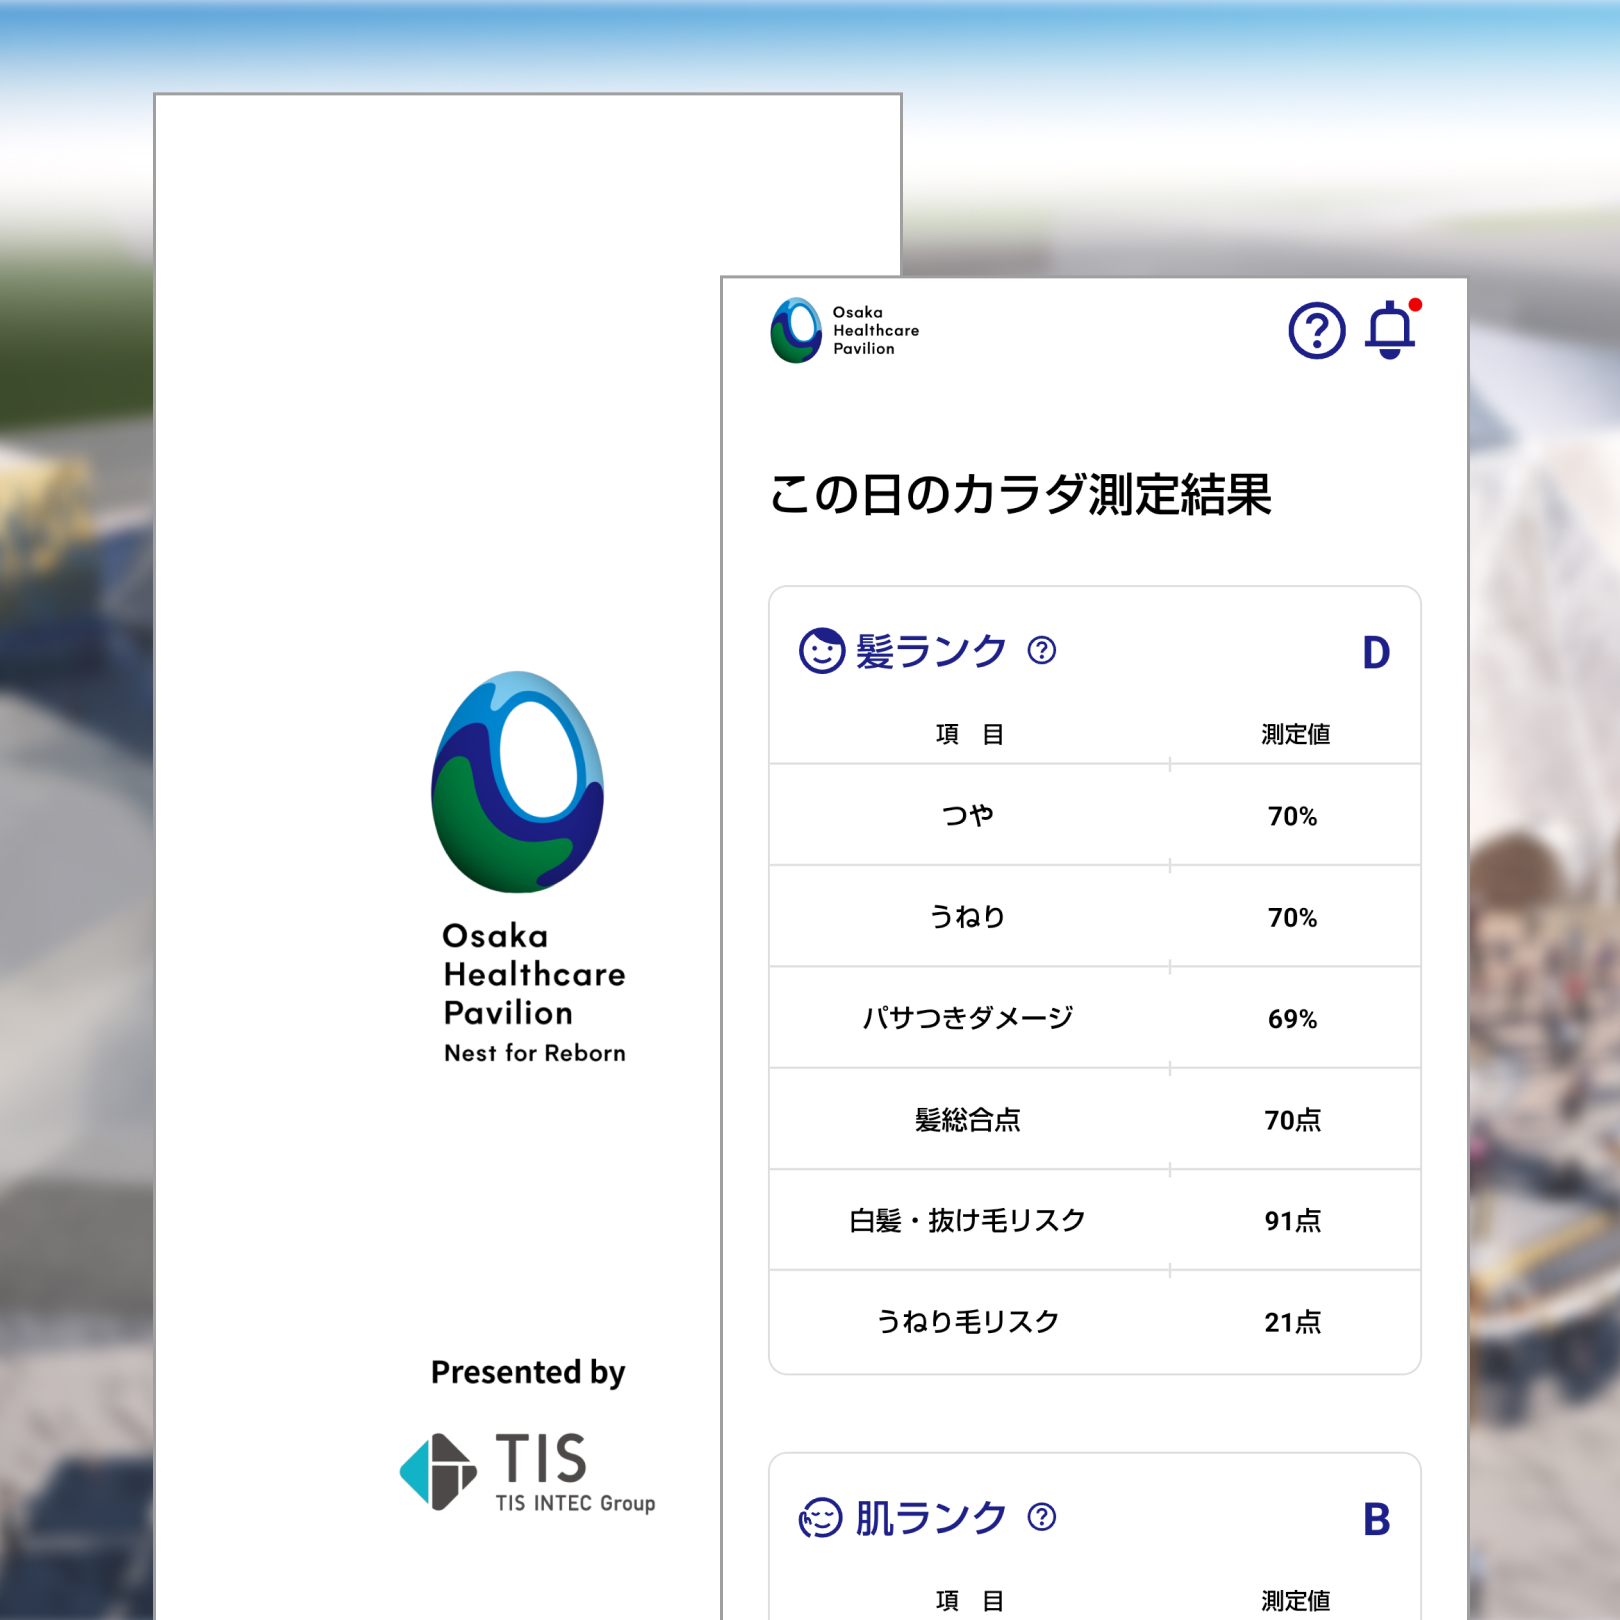Open the help icon next to 髪ランク
Image resolution: width=1620 pixels, height=1620 pixels.
(1042, 651)
